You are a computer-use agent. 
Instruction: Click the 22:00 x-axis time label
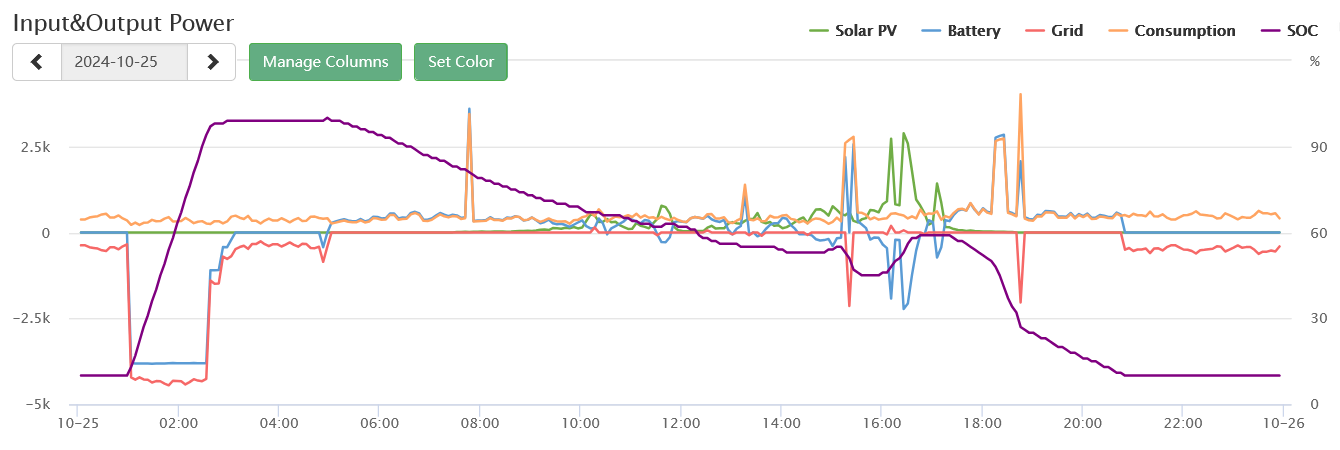click(x=1183, y=423)
